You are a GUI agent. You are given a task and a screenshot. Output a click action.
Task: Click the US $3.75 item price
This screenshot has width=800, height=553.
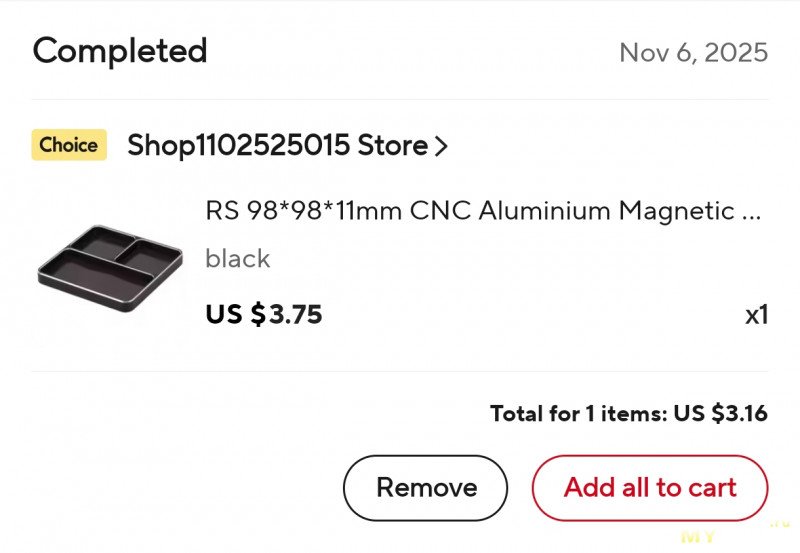click(264, 315)
